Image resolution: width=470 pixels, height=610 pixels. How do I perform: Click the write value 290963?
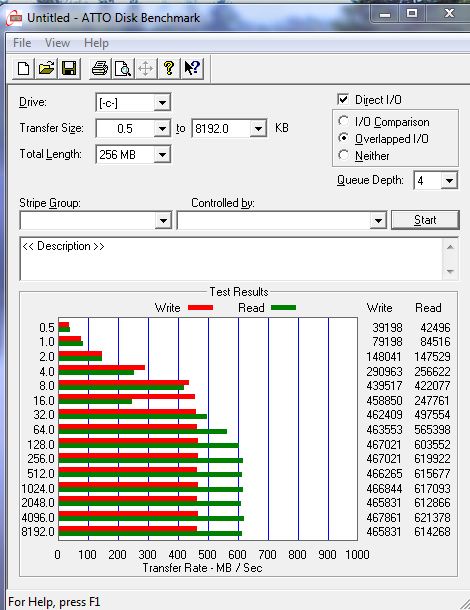tap(384, 372)
